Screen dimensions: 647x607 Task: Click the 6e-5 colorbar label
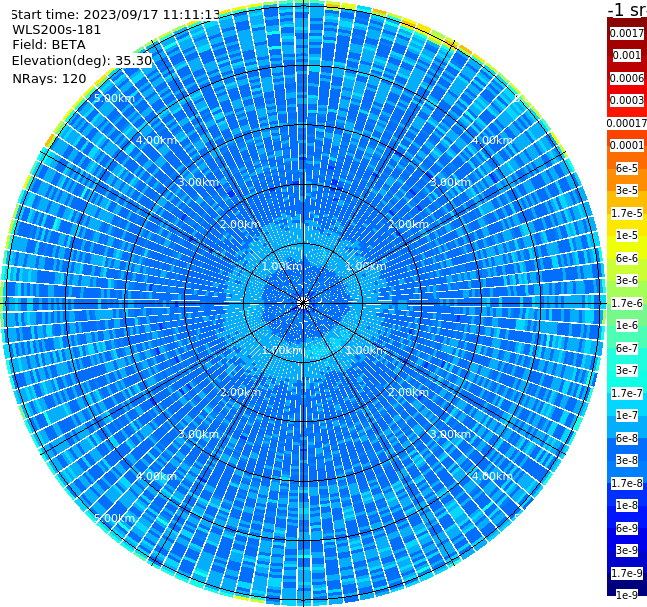click(x=627, y=168)
